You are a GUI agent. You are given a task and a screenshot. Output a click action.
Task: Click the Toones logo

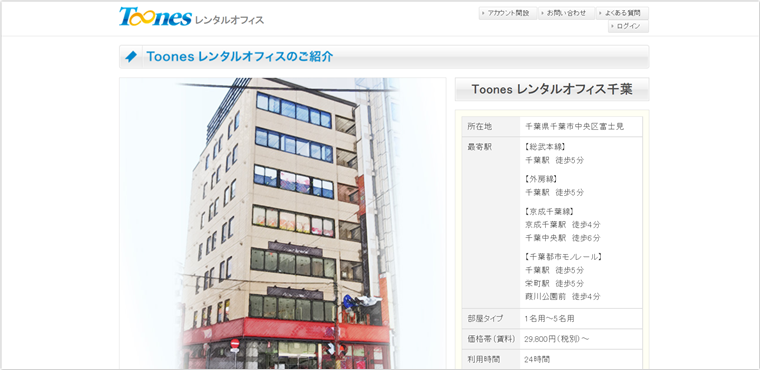click(x=156, y=16)
